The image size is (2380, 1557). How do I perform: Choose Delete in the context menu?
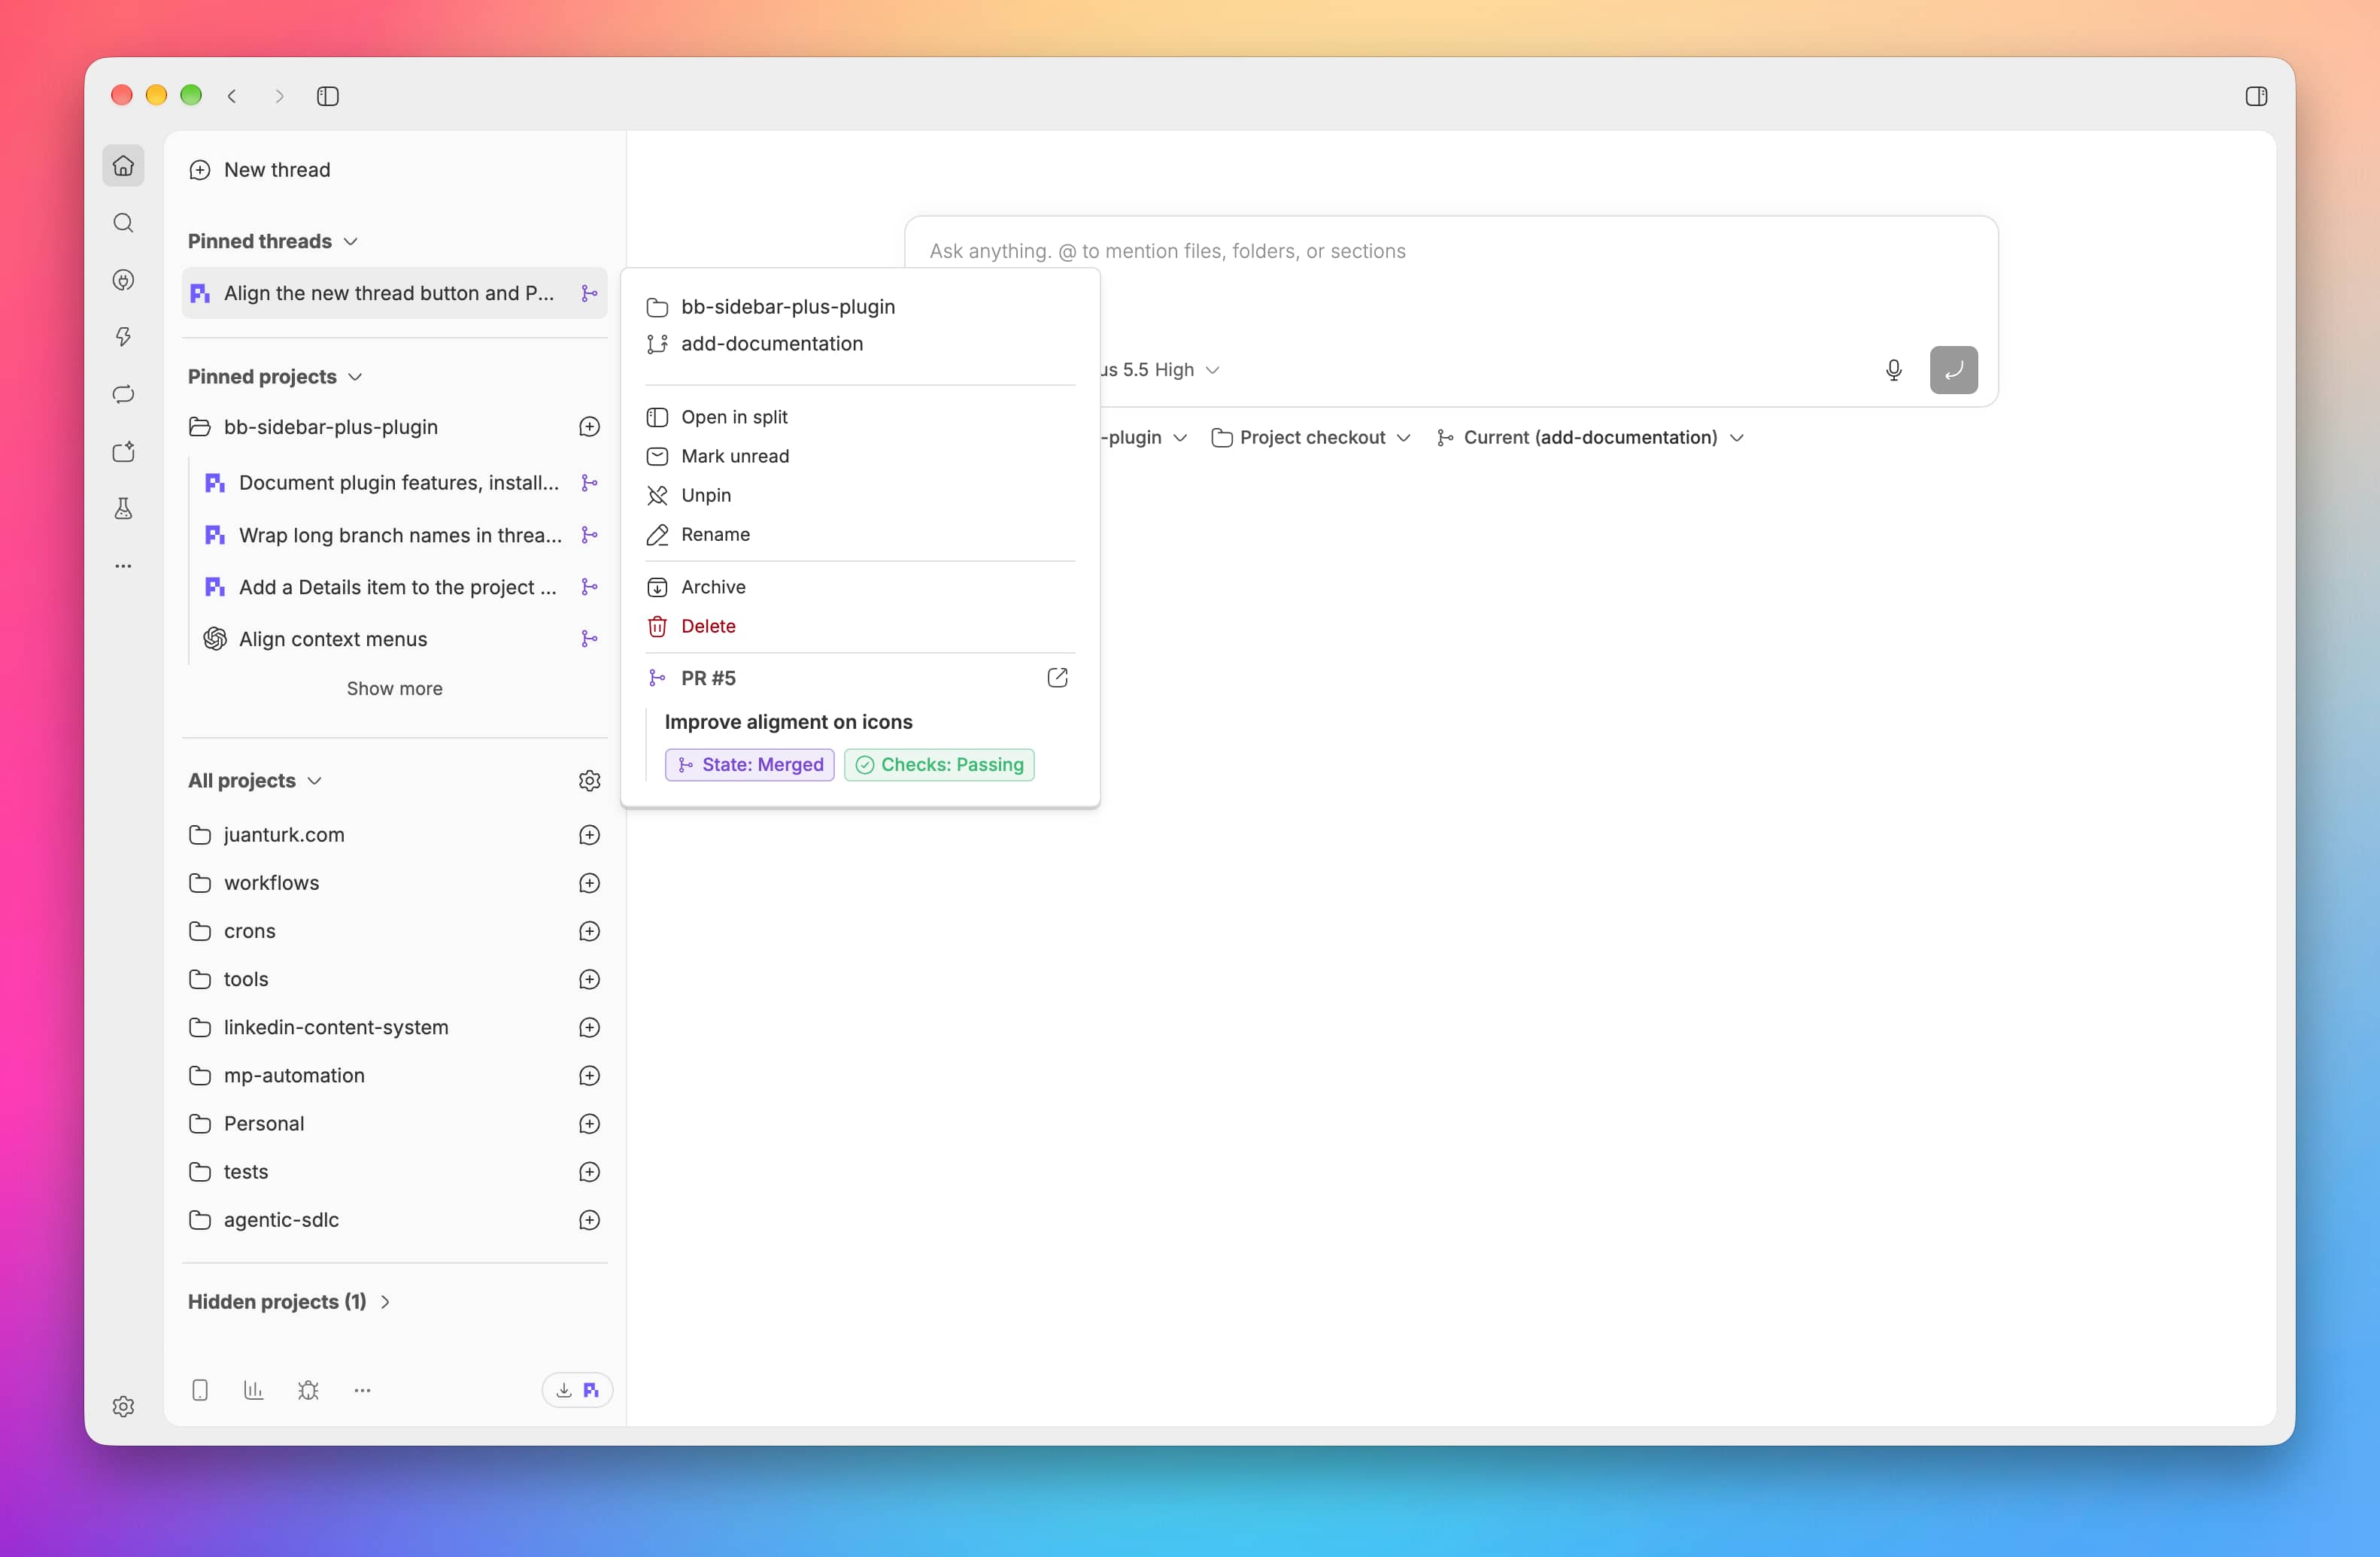point(860,626)
